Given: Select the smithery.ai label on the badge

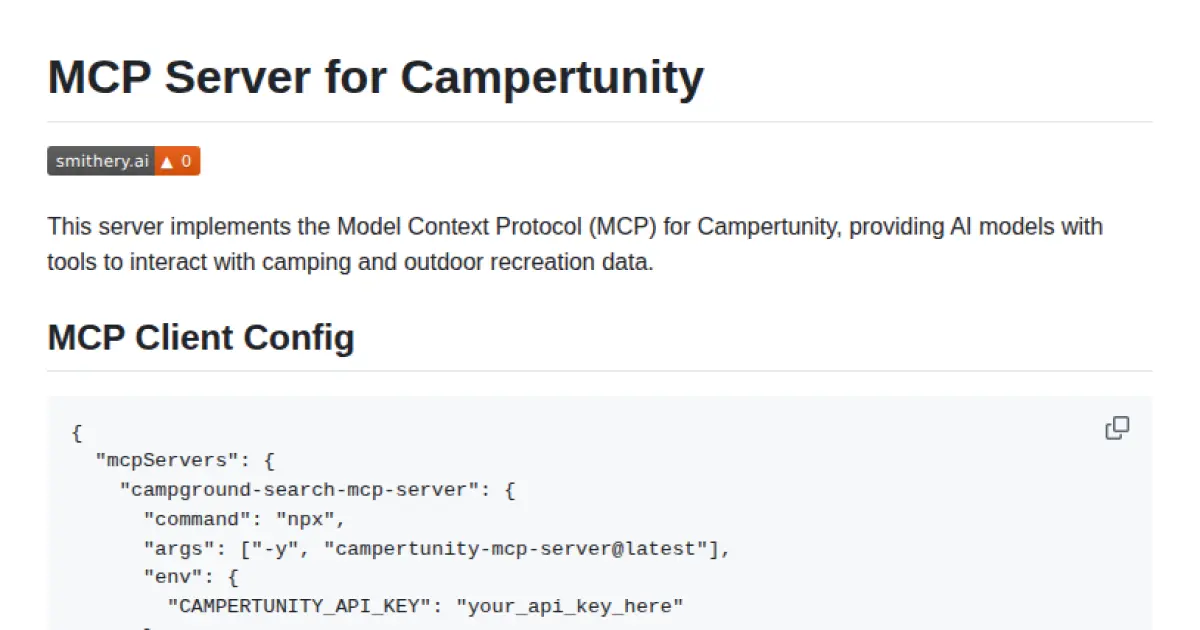Looking at the screenshot, I should pyautogui.click(x=100, y=161).
